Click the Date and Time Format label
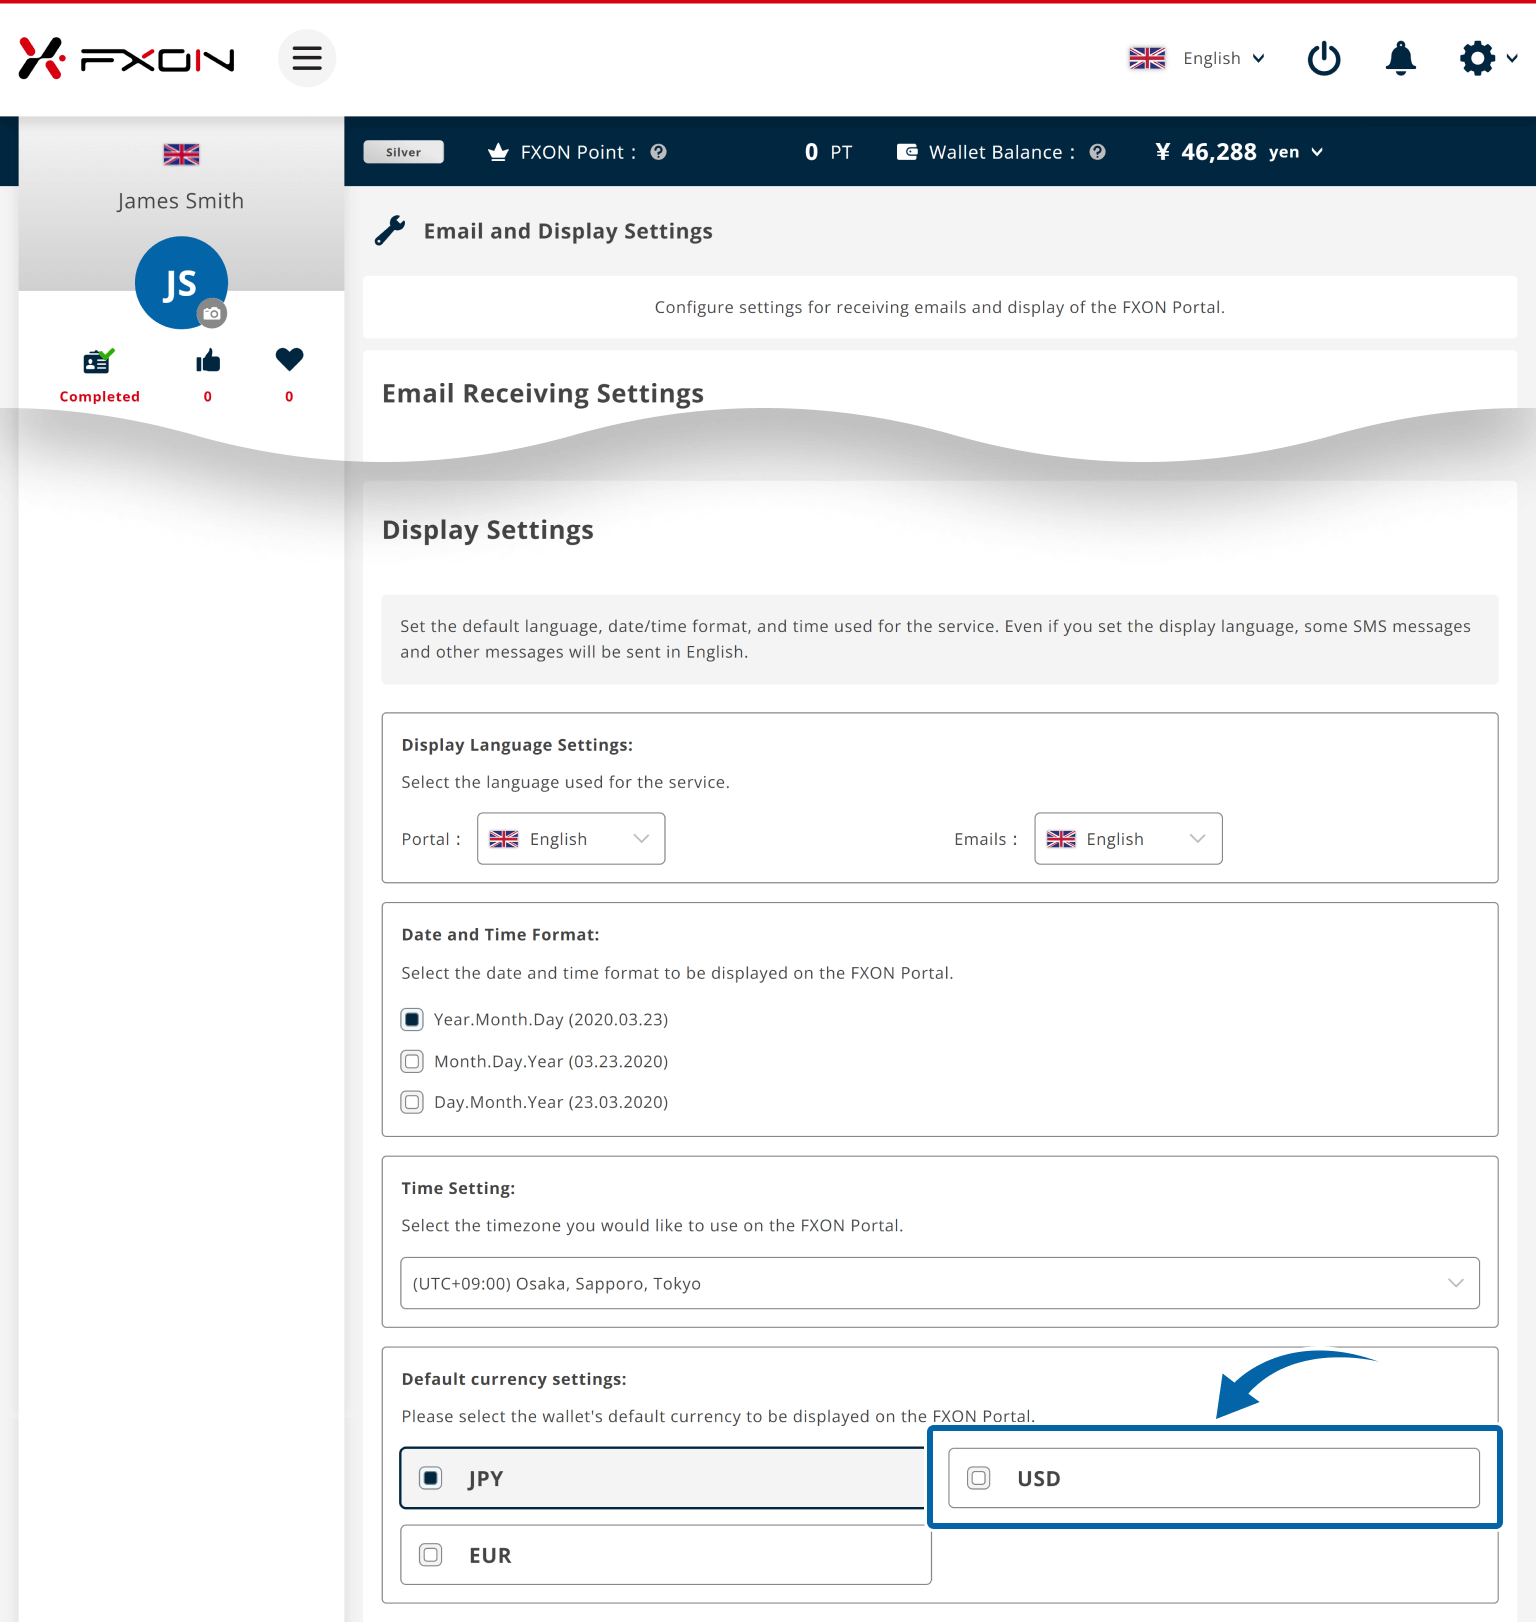Viewport: 1536px width, 1622px height. pyautogui.click(x=500, y=934)
